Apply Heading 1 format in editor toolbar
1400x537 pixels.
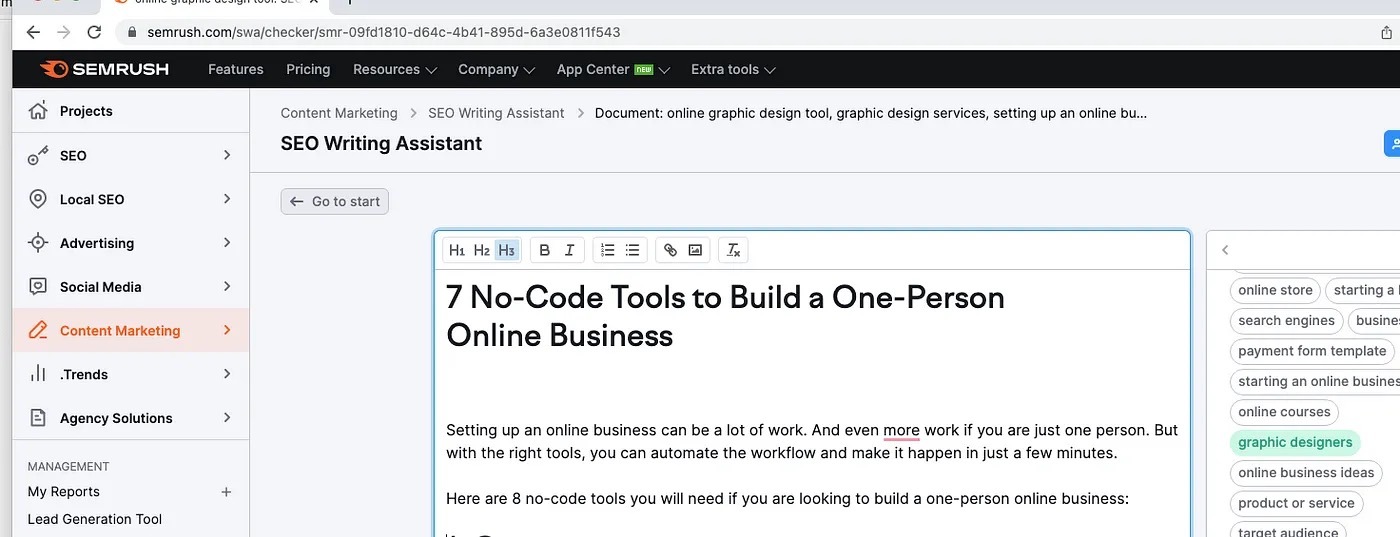(457, 250)
